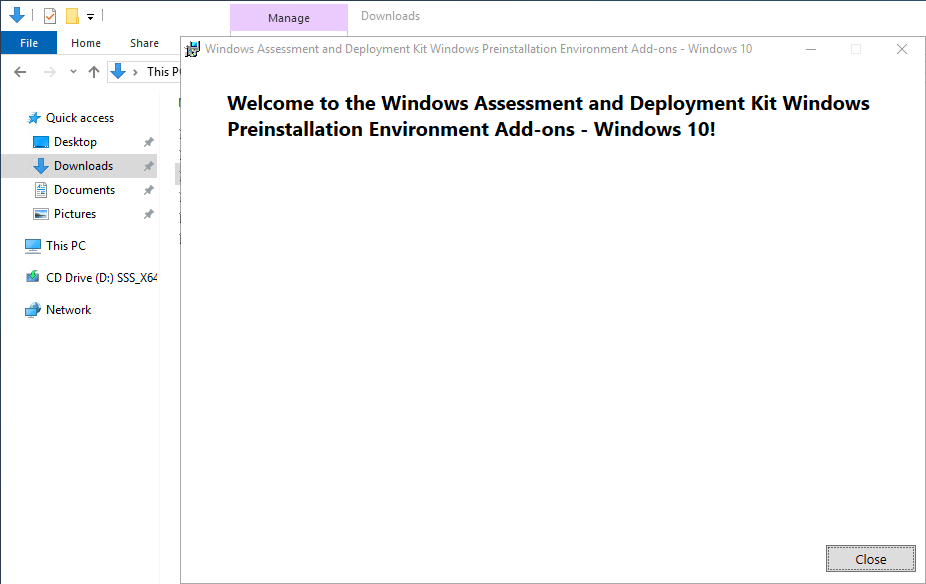Click the installer icon in the dialog title bar
The height and width of the screenshot is (584, 926).
click(x=193, y=49)
